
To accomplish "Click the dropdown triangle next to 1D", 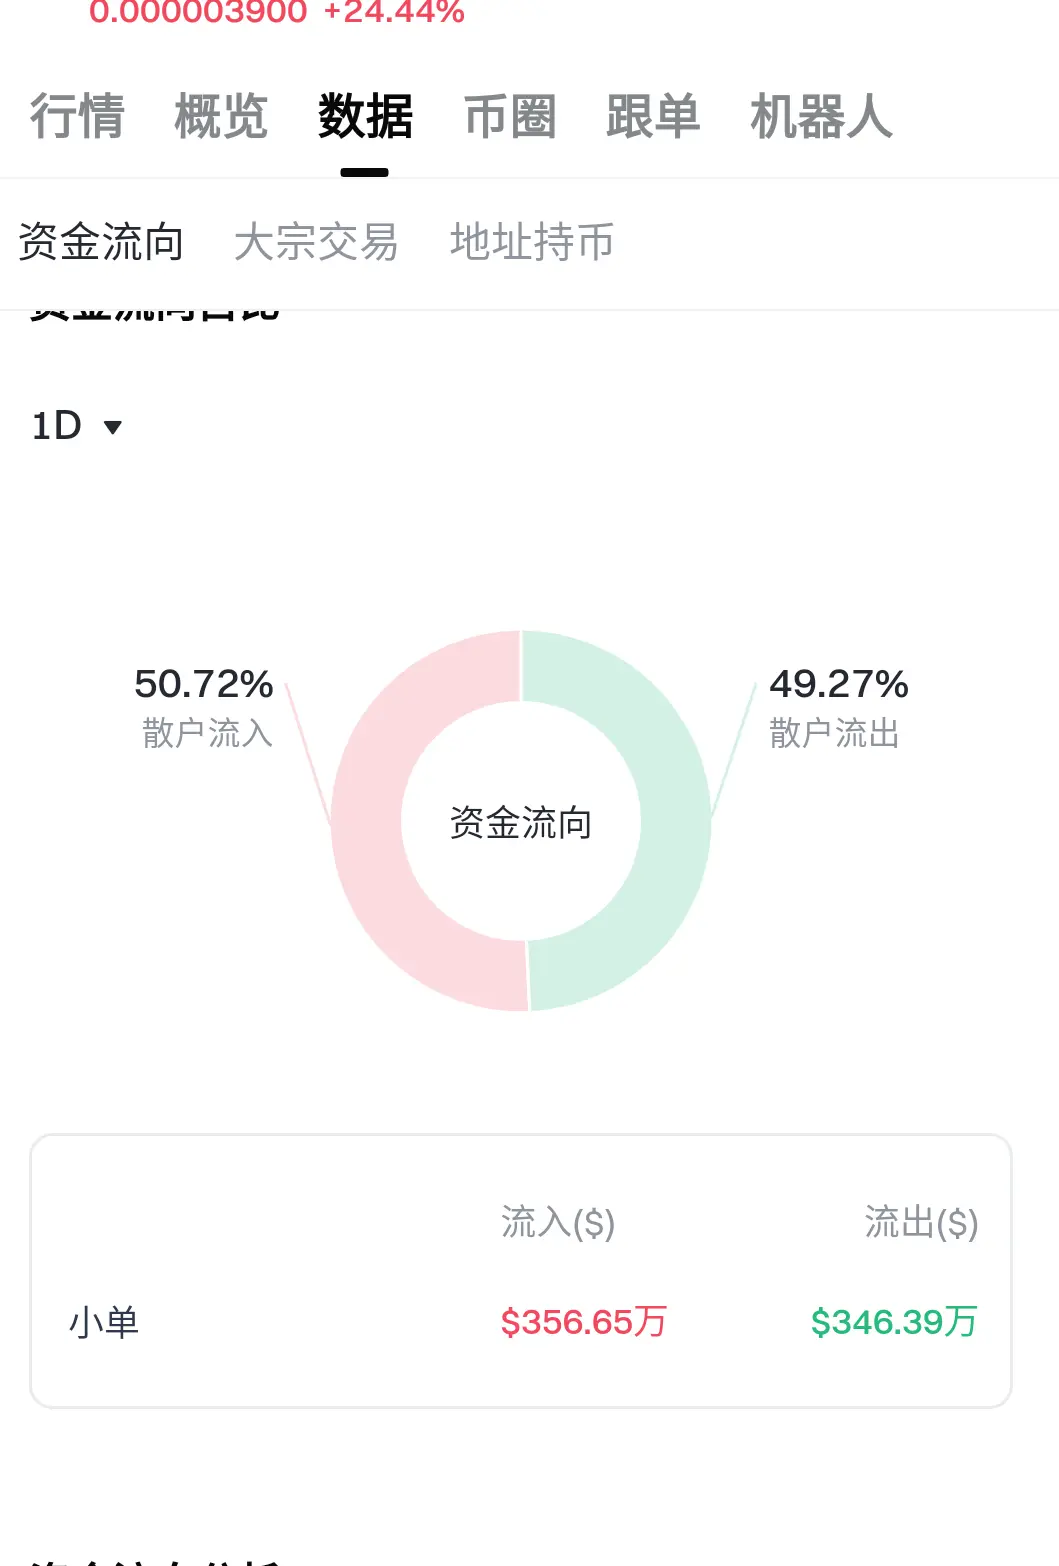I will coord(113,427).
